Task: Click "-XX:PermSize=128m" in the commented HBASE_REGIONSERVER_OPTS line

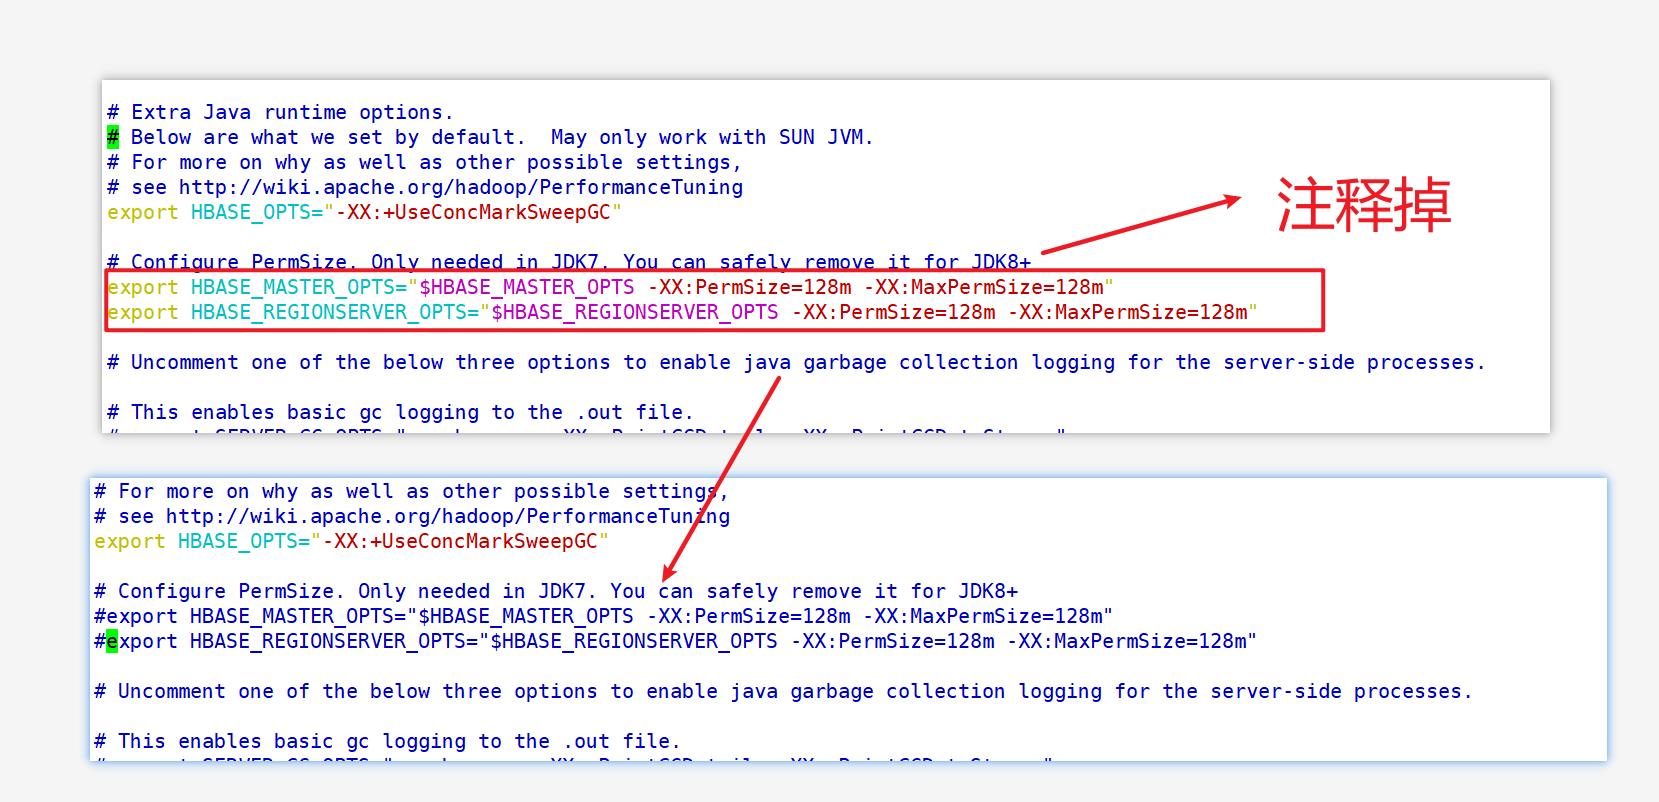Action: pyautogui.click(x=893, y=641)
